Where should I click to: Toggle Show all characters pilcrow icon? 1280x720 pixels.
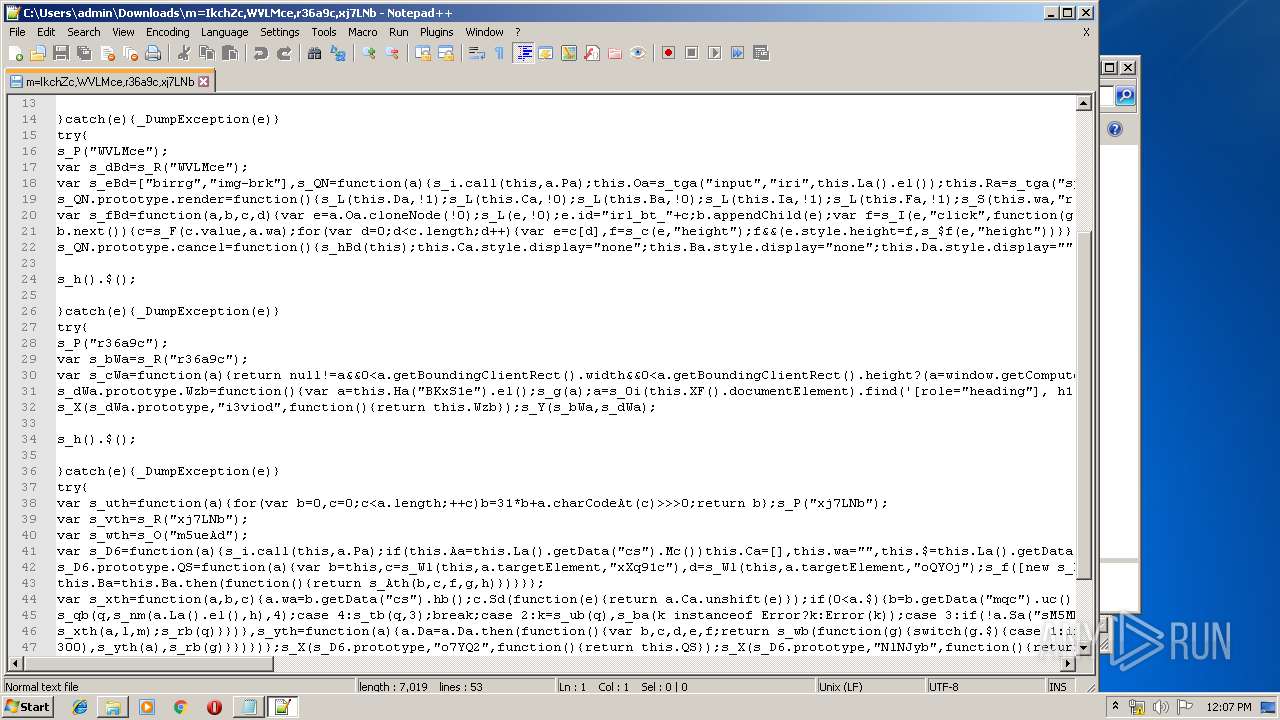499,53
